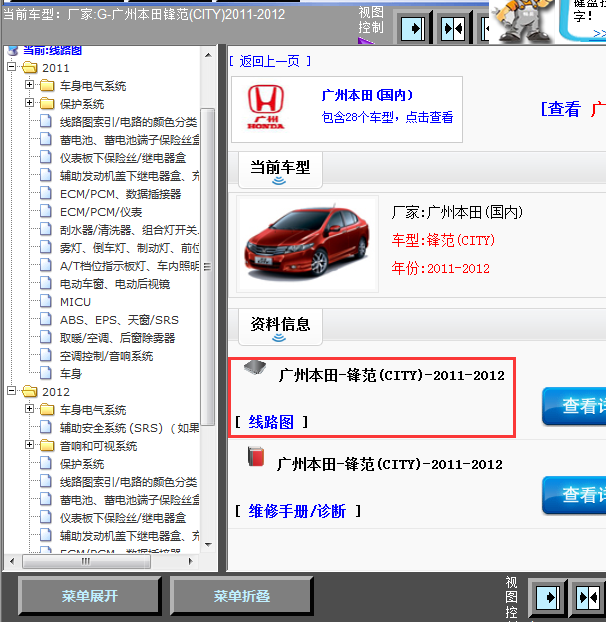The width and height of the screenshot is (606, 622).
Task: Select the 当前车型 tab
Action: pyautogui.click(x=280, y=170)
